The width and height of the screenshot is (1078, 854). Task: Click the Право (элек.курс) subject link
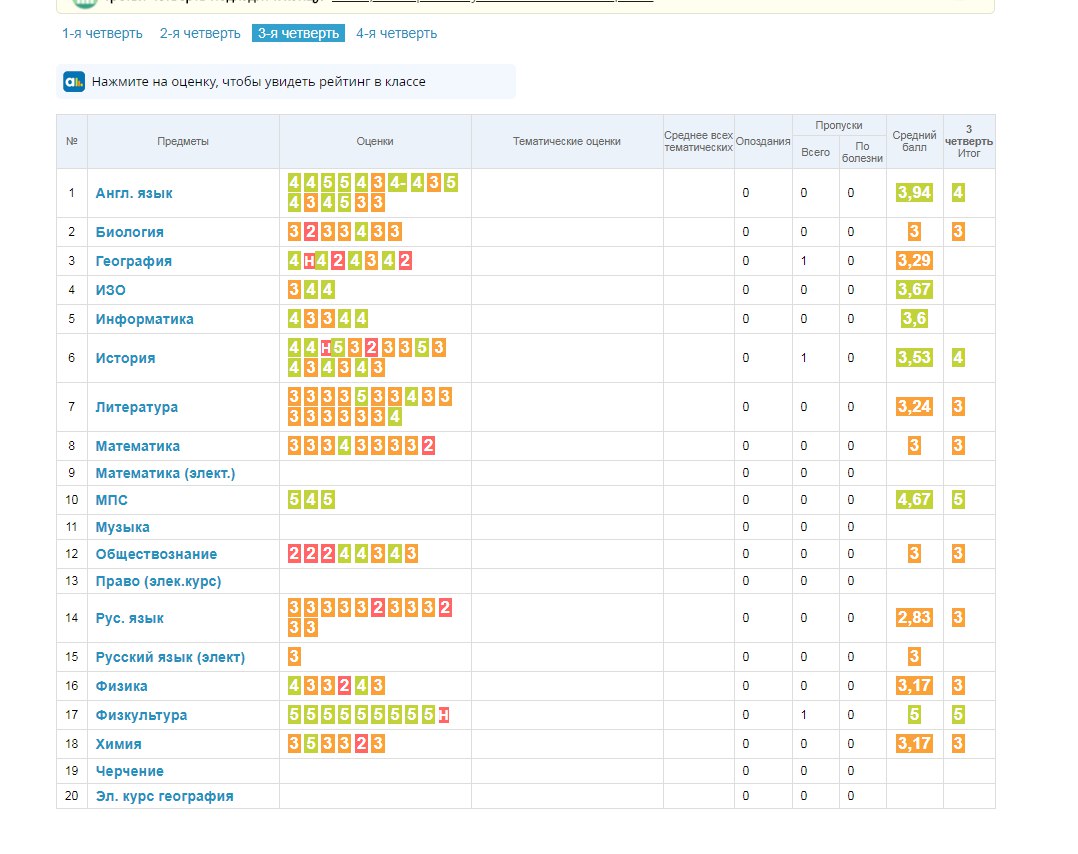(158, 581)
